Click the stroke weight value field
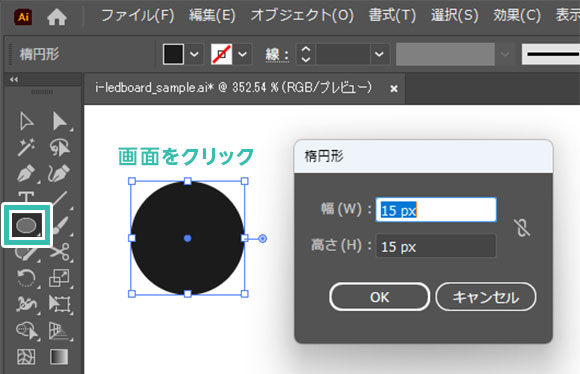Image resolution: width=580 pixels, height=374 pixels. click(x=343, y=54)
